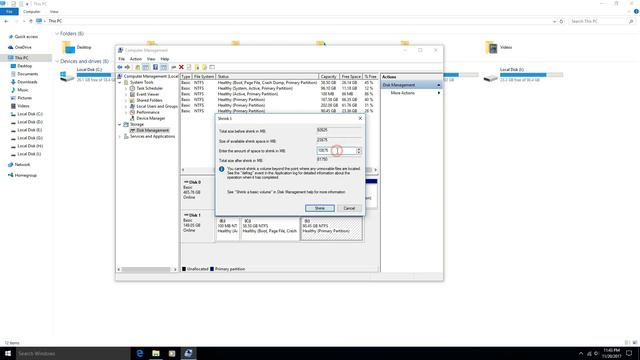Image resolution: width=640 pixels, height=360 pixels.
Task: Click the Back arrow in Computer Management toolbar
Action: [x=120, y=67]
